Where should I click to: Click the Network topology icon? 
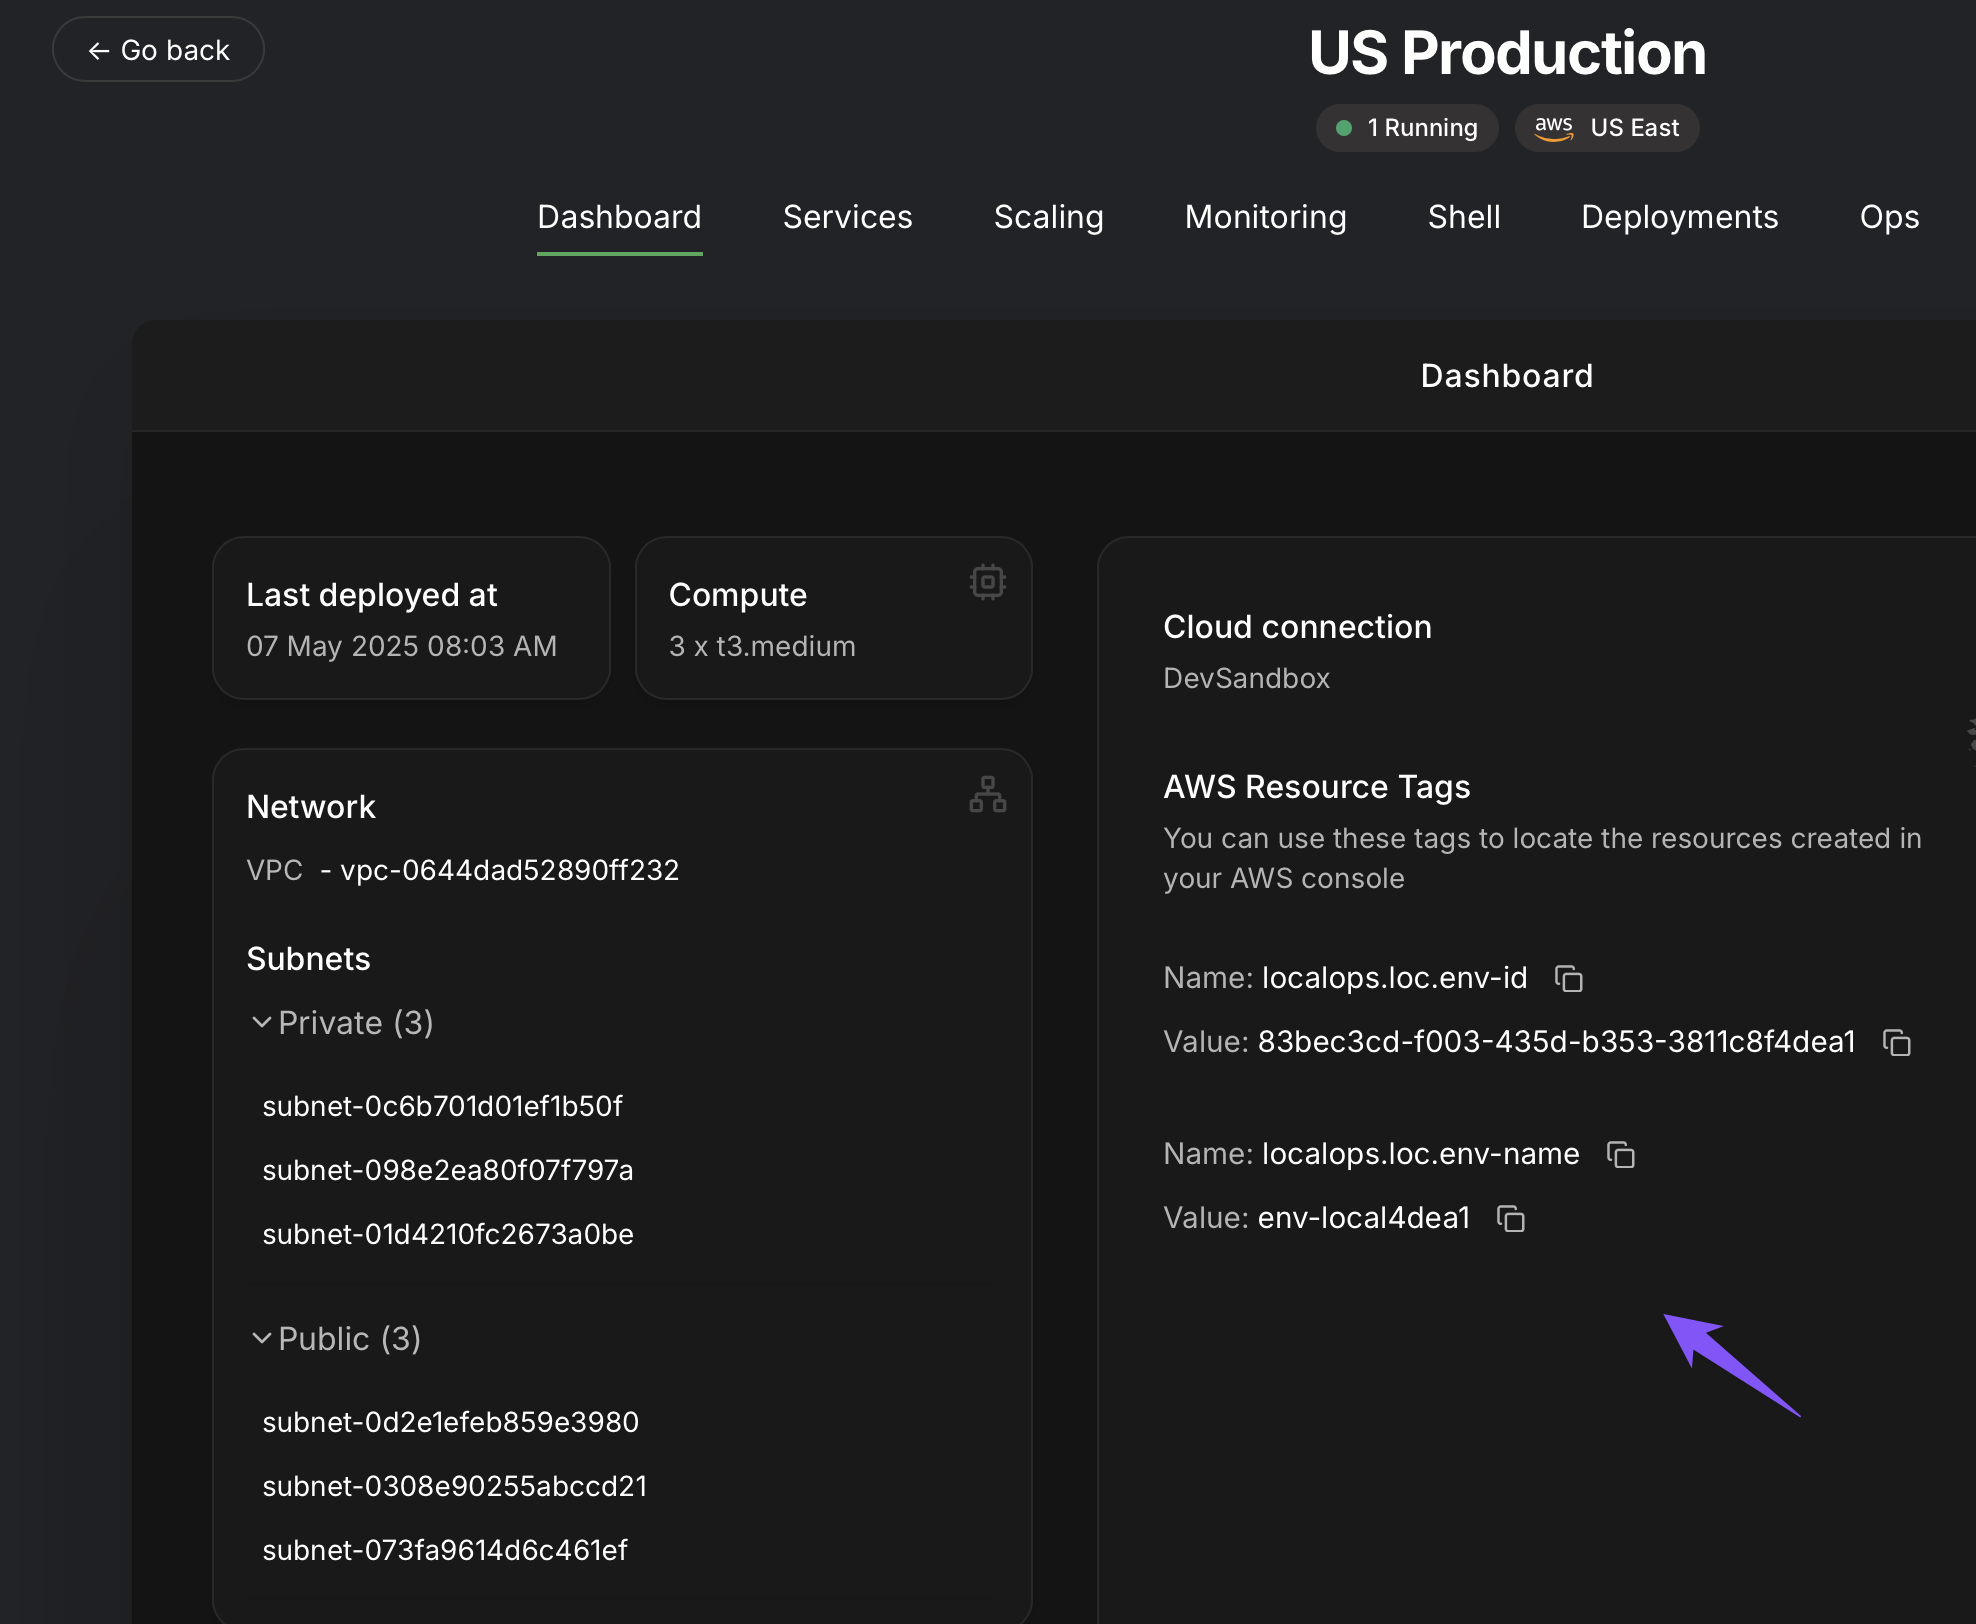tap(987, 794)
